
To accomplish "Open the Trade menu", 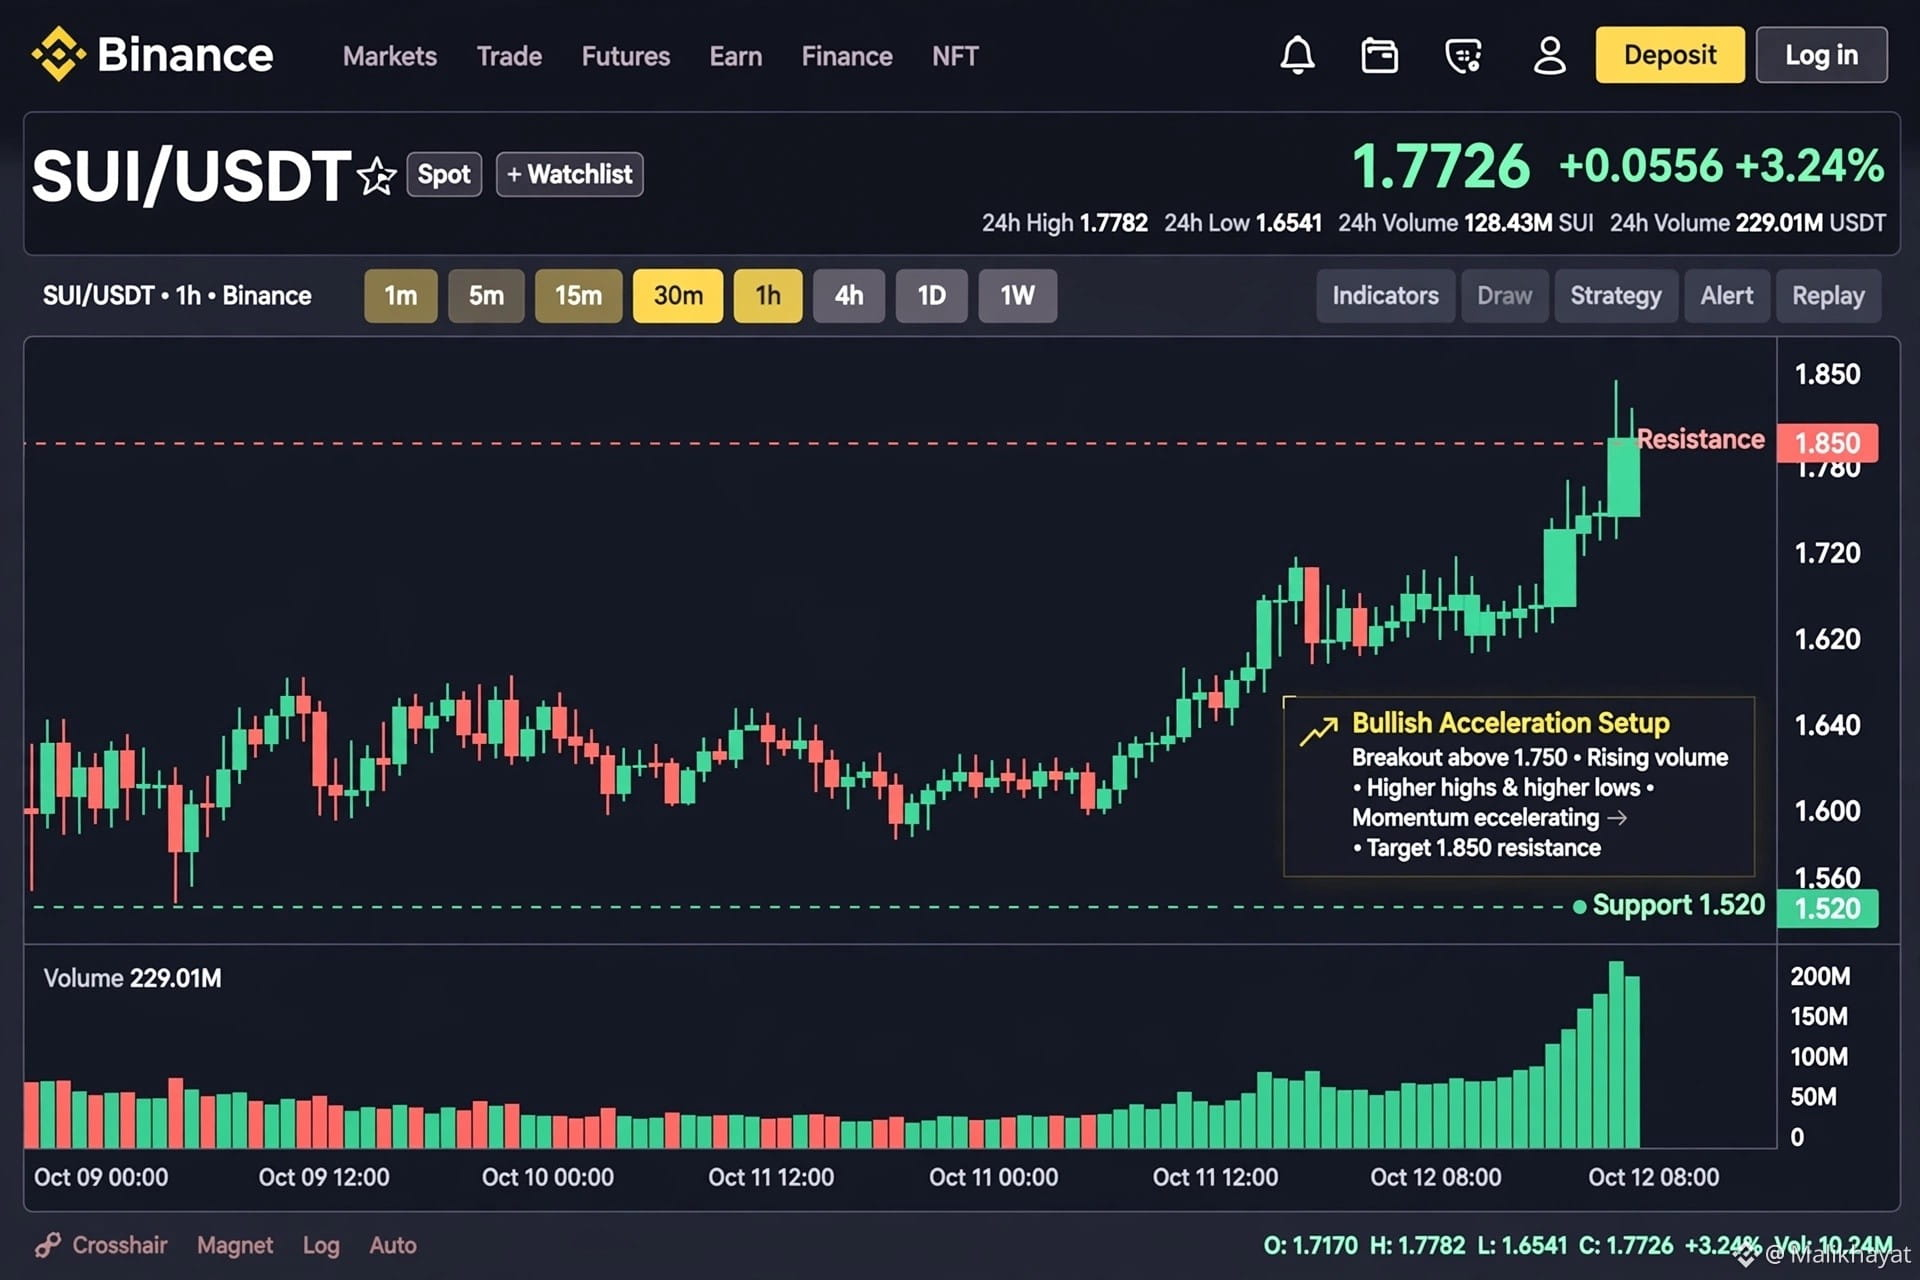I will [x=509, y=56].
